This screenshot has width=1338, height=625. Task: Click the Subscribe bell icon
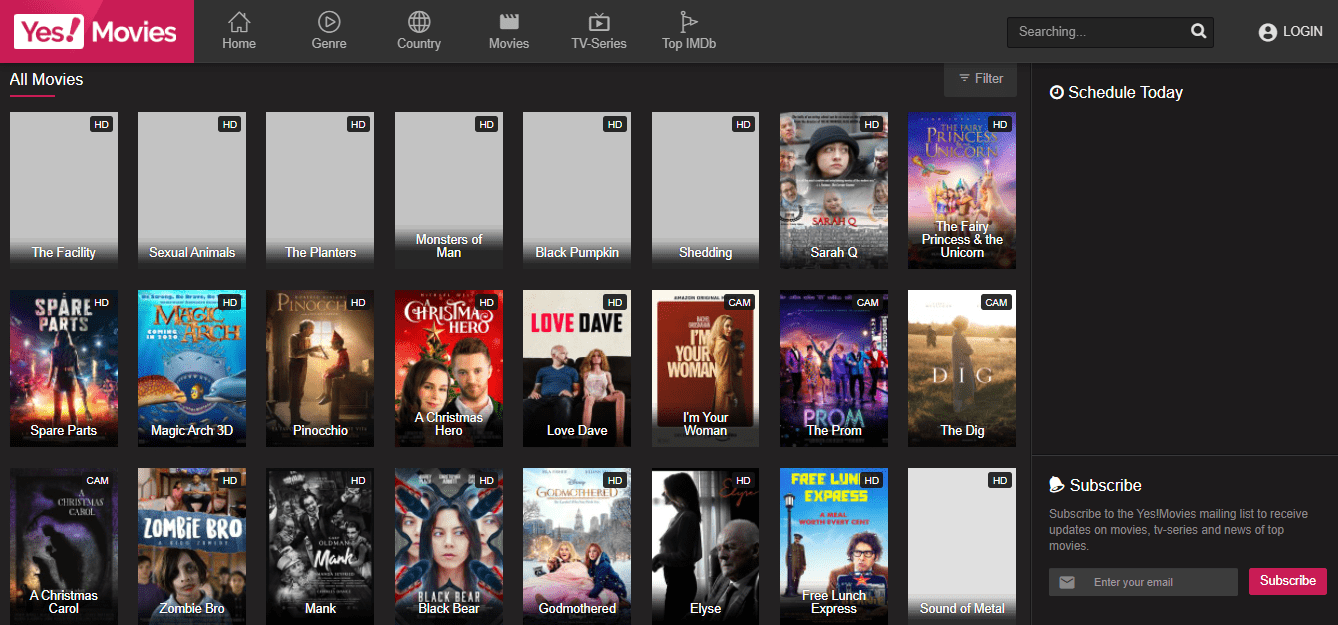tap(1057, 485)
